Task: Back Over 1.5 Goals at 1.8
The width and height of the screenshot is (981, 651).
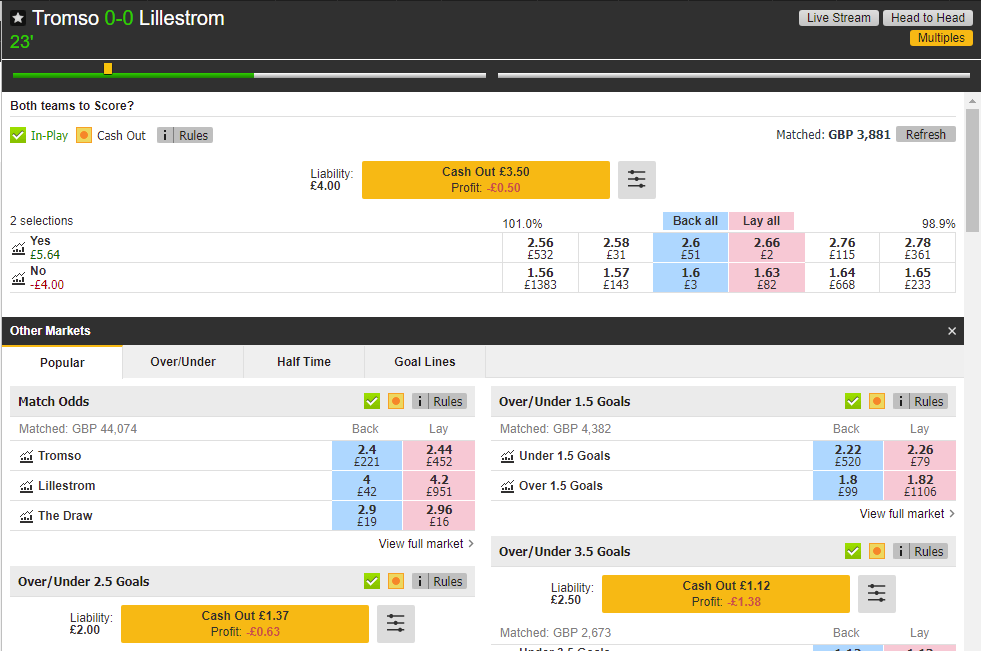Action: pos(848,485)
